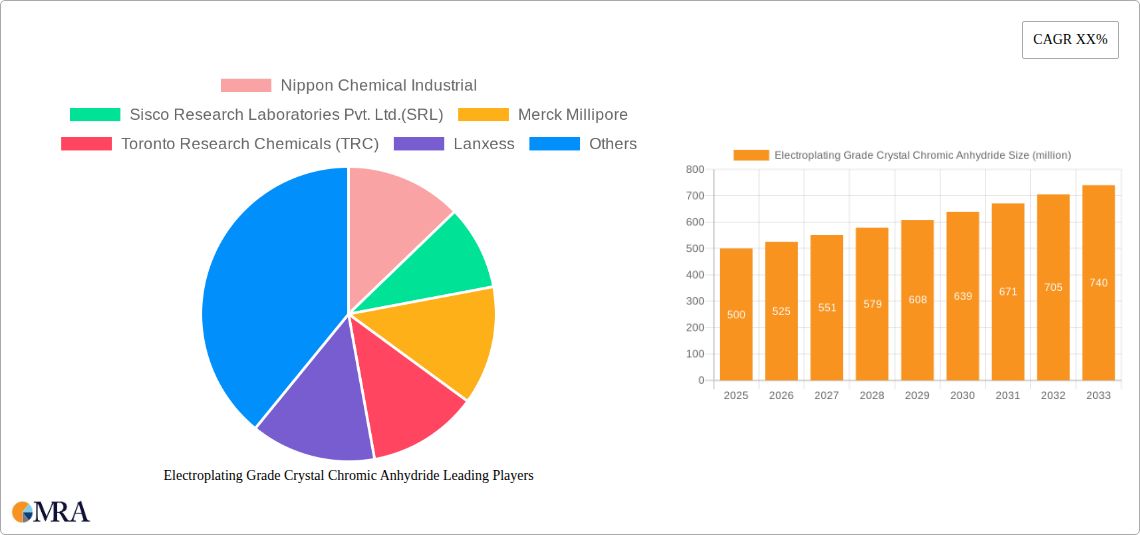The image size is (1140, 535).
Task: Click the 2033 bar showing 740
Action: [x=1099, y=283]
